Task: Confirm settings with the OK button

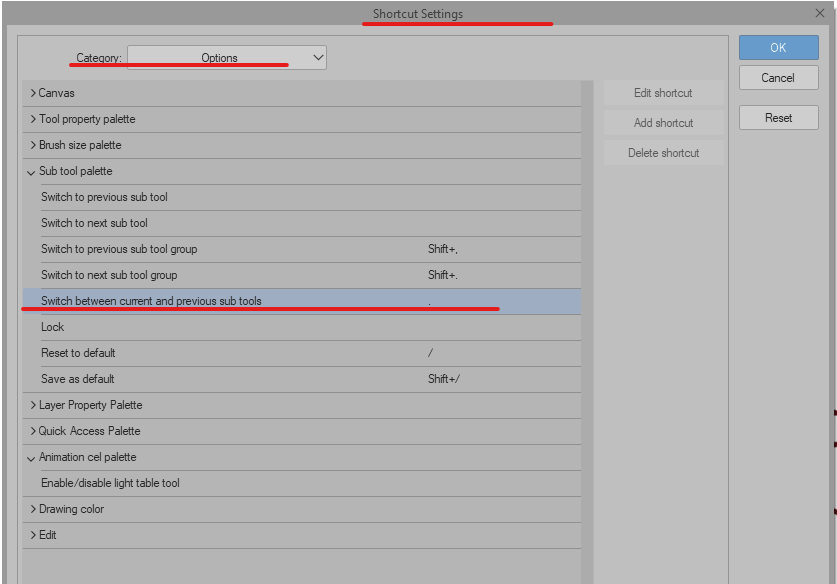Action: point(778,47)
